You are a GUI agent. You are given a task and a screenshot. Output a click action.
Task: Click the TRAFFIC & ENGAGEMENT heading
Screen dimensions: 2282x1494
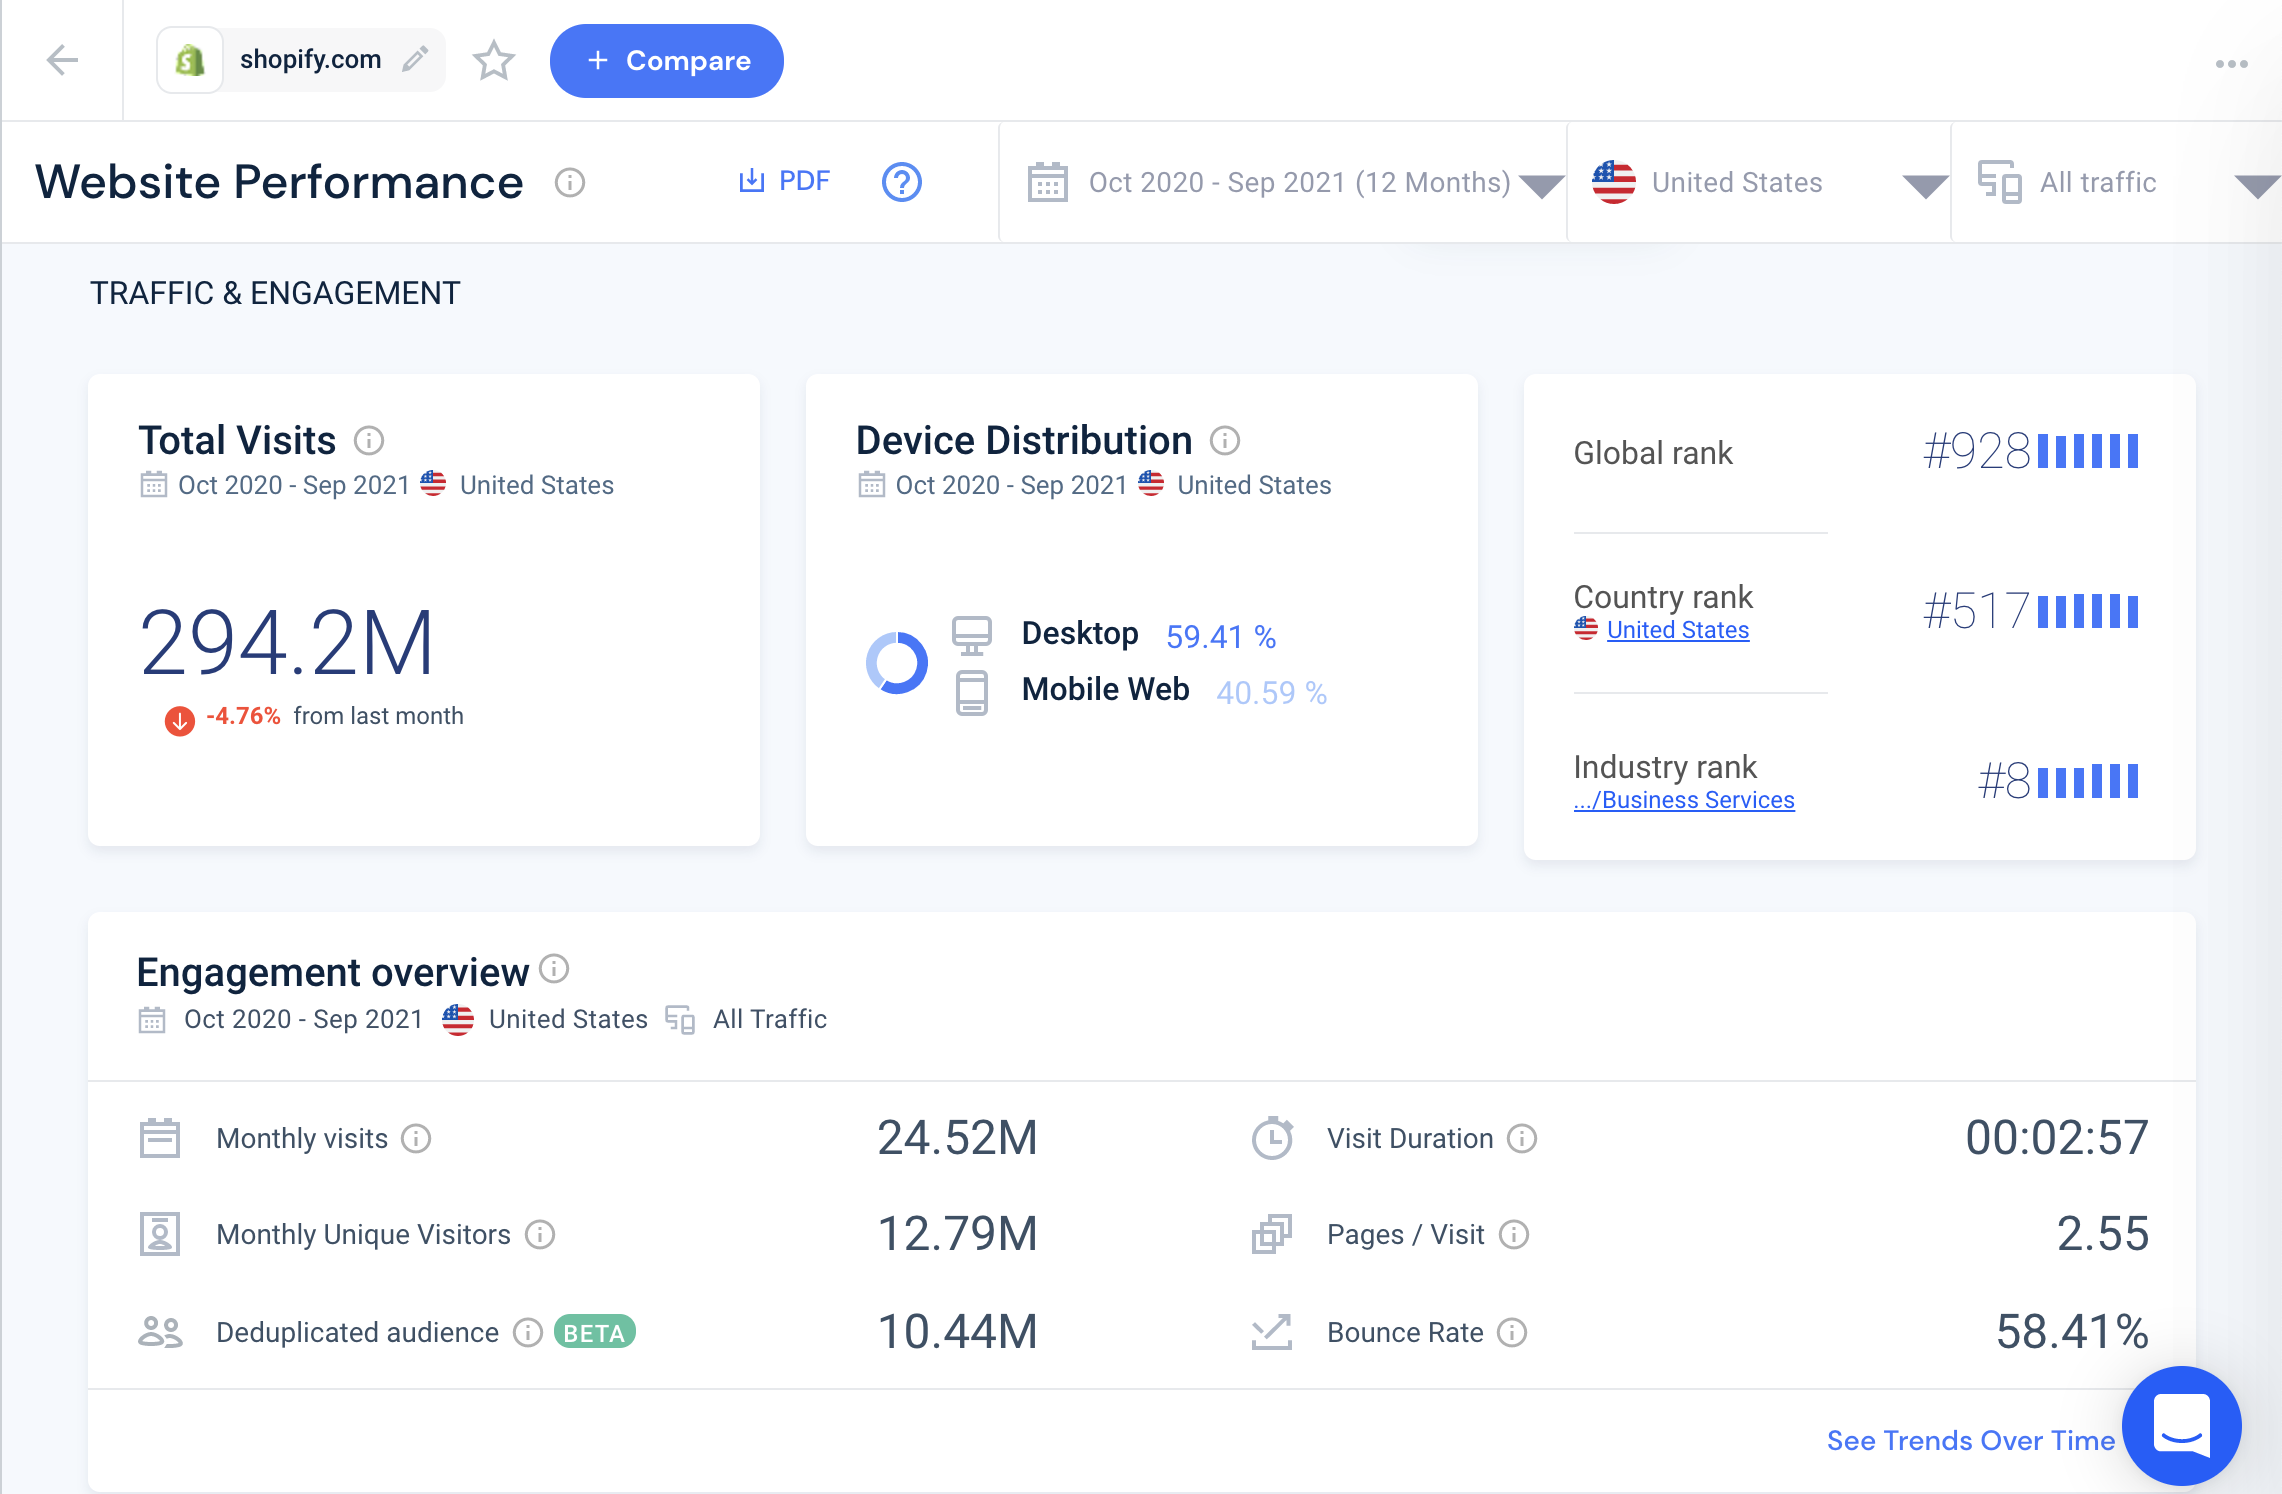click(x=275, y=293)
